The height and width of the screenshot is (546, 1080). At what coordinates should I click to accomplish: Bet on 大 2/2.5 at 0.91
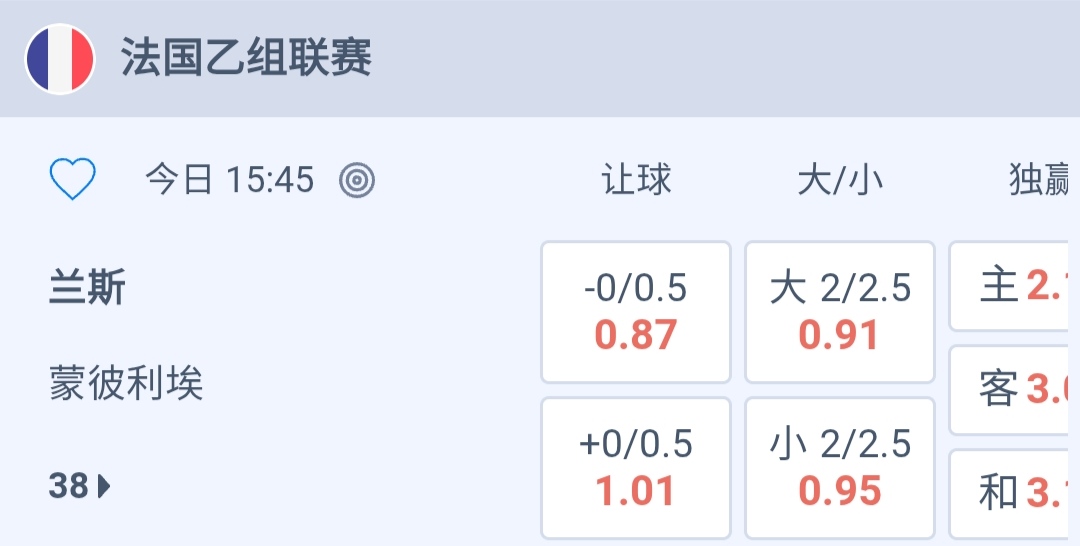(x=840, y=312)
